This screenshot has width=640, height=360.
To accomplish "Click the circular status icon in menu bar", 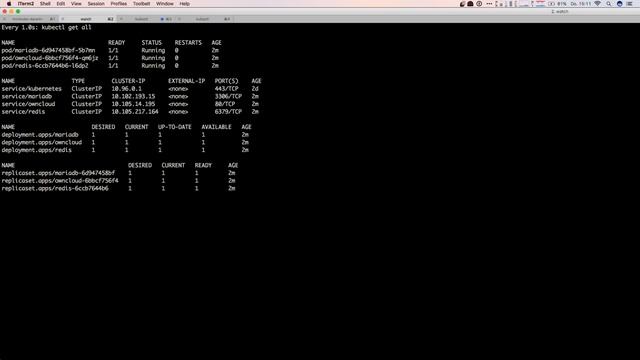I will pyautogui.click(x=479, y=4).
